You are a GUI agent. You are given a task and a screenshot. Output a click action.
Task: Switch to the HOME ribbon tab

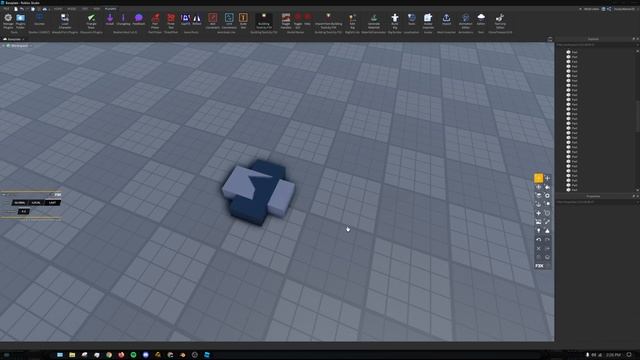pos(58,9)
